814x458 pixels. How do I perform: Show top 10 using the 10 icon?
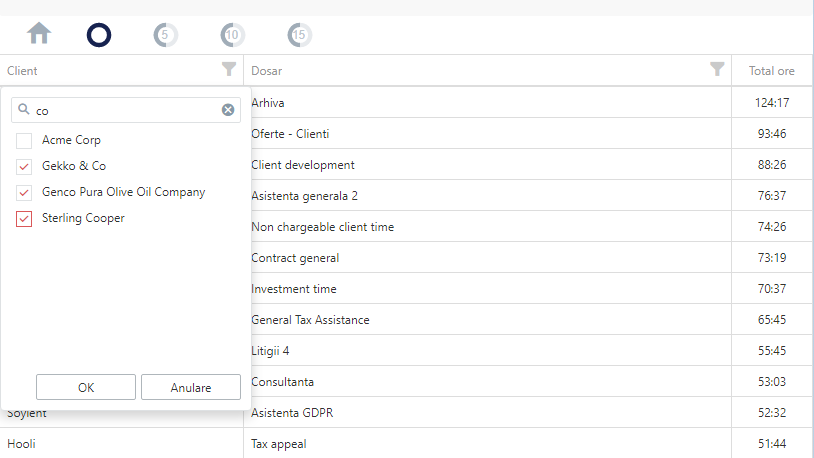(x=232, y=35)
